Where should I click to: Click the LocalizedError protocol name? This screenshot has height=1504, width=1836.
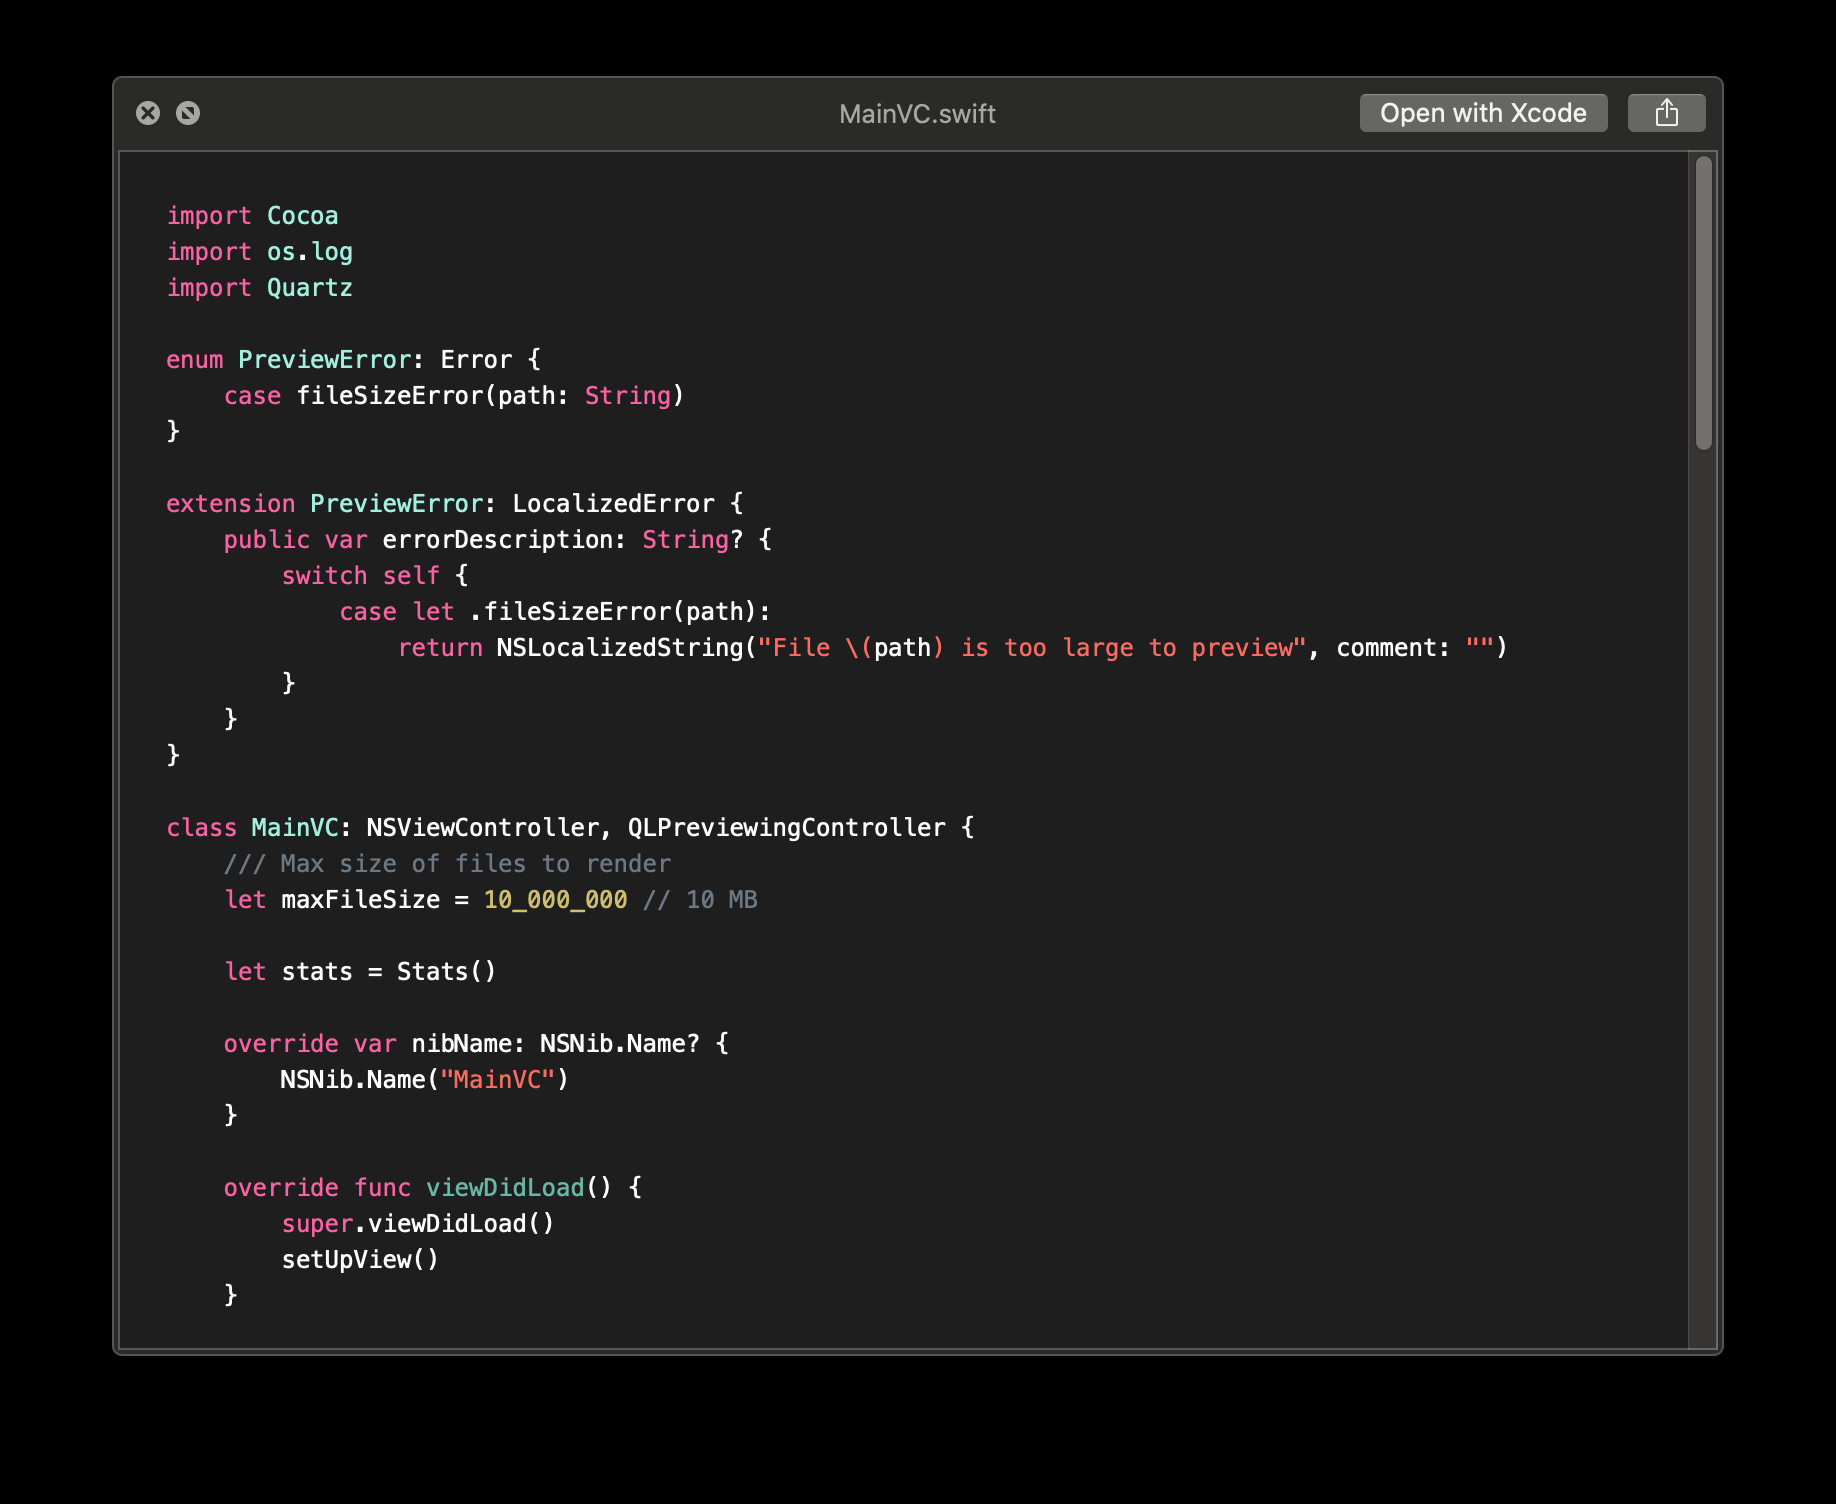(613, 504)
